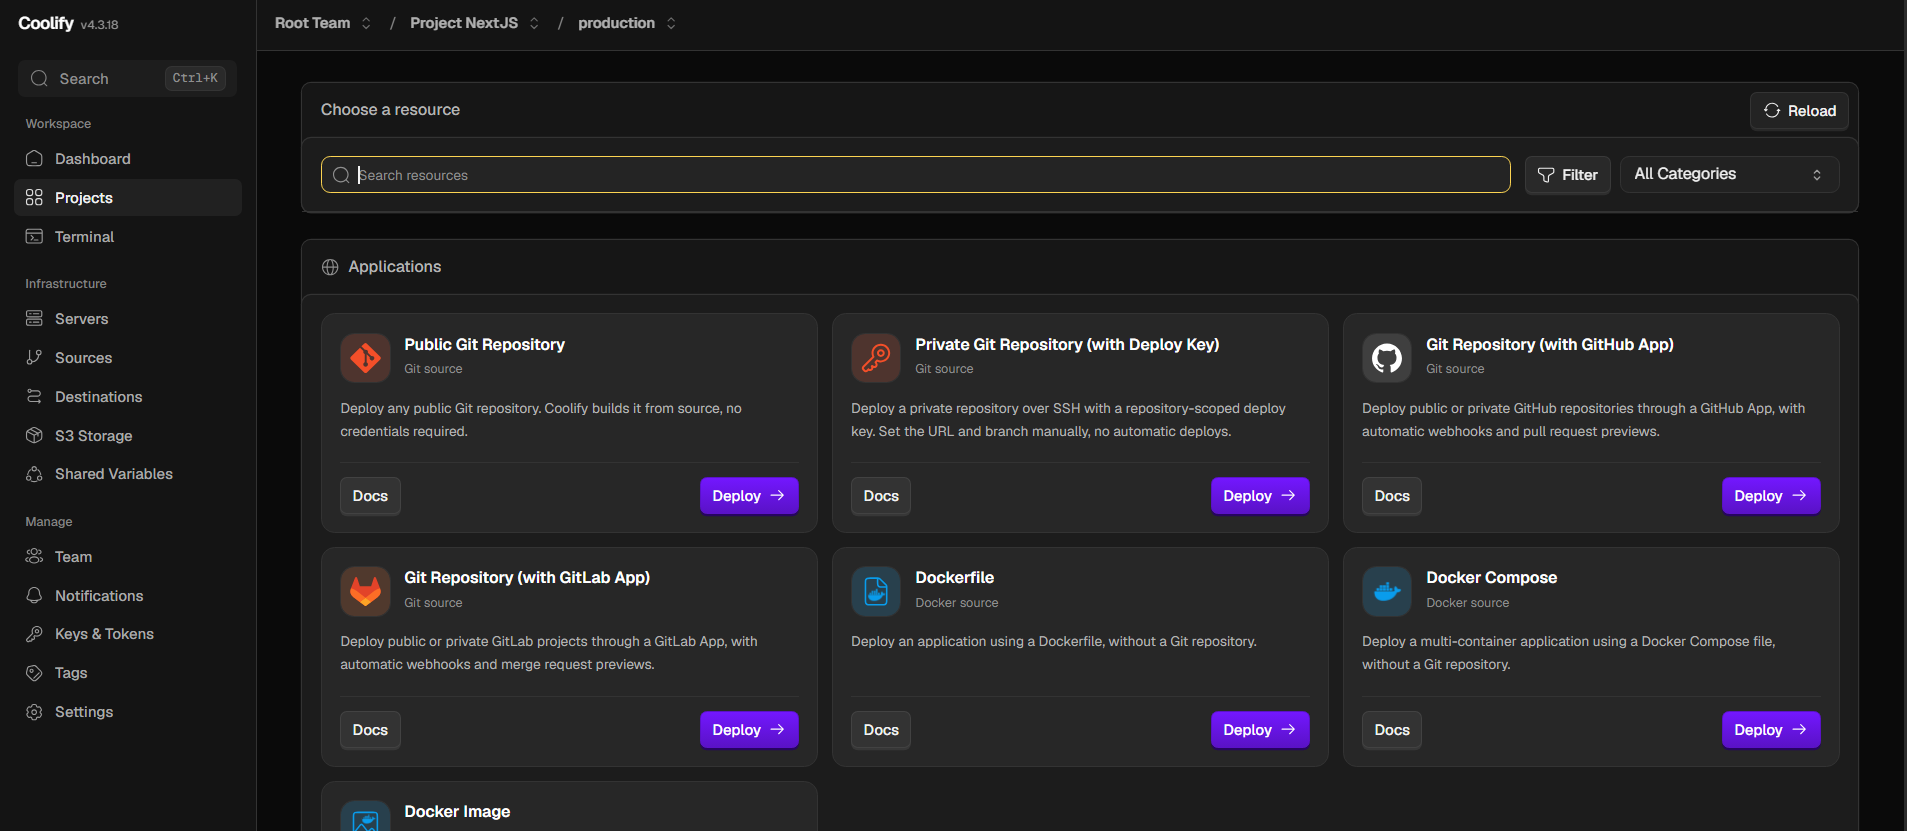
Task: Open S3 Storage section
Action: pos(128,436)
